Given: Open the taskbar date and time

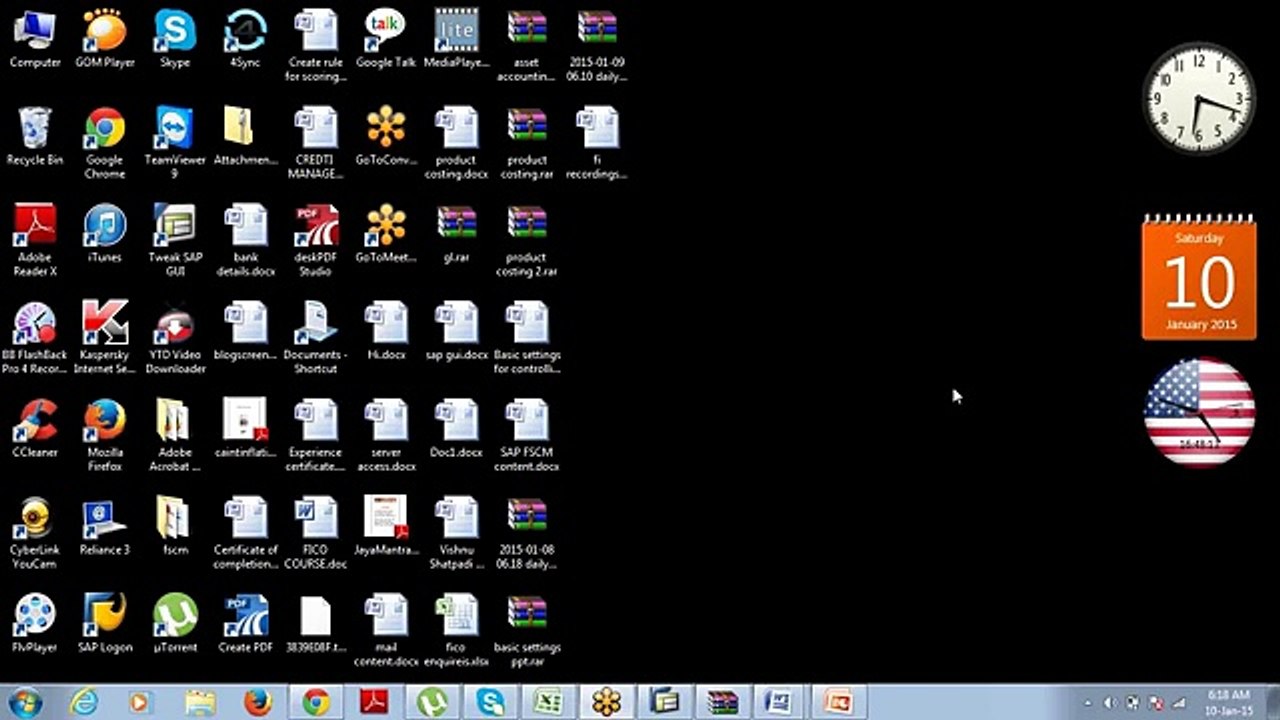Looking at the screenshot, I should tap(1228, 702).
